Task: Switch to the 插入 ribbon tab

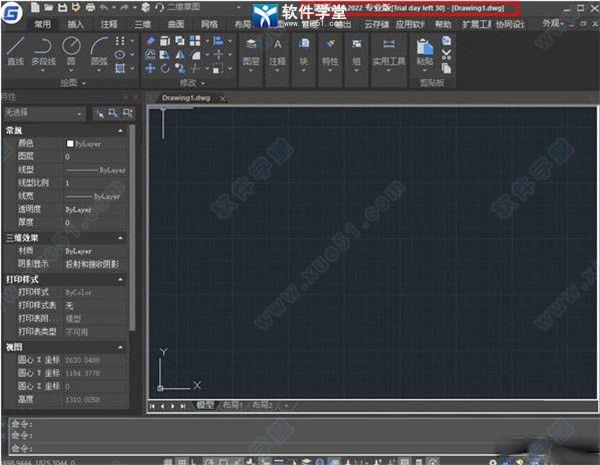Action: point(78,23)
